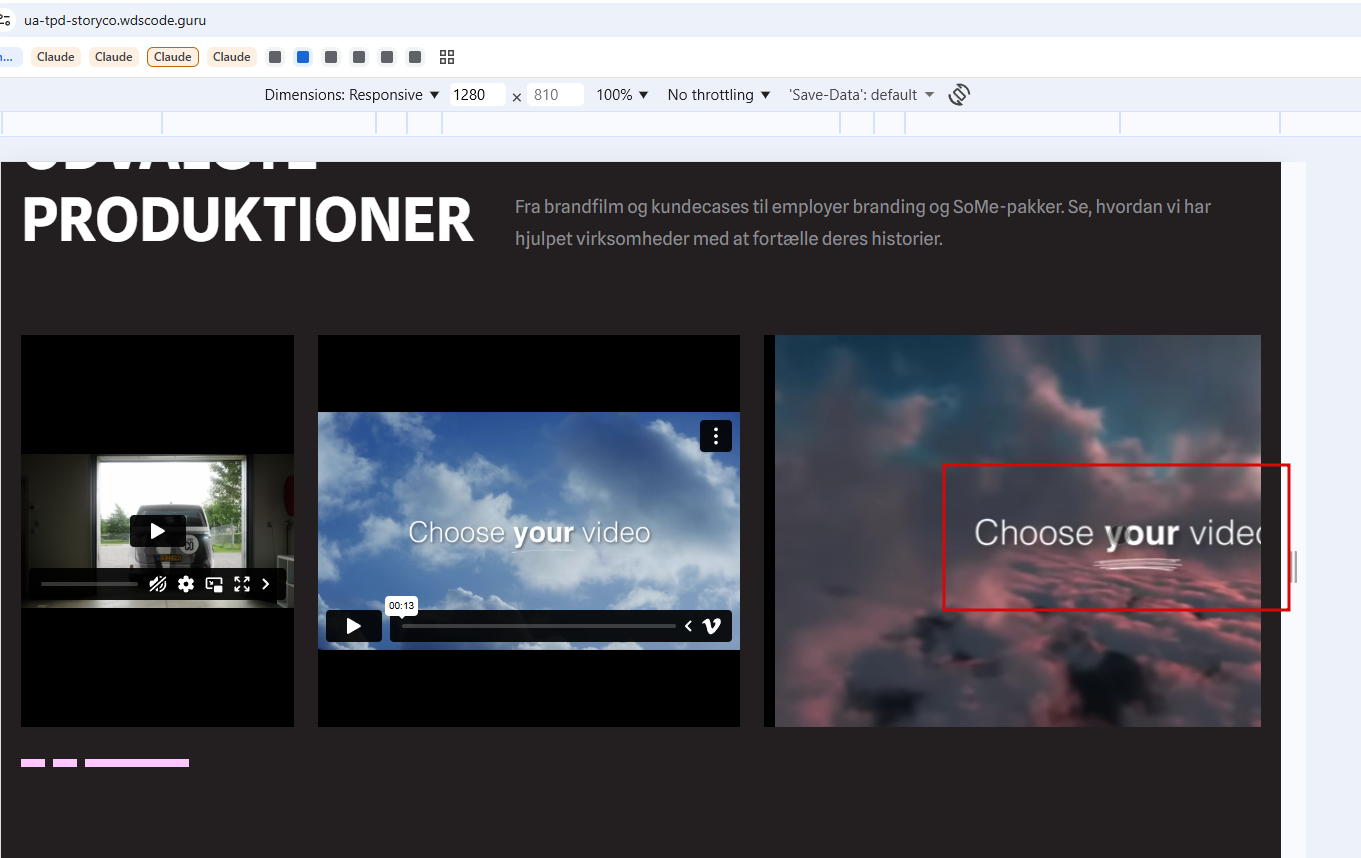The image size is (1361, 858).
Task: Click the grid icon in the bookmarks bar
Action: [447, 57]
